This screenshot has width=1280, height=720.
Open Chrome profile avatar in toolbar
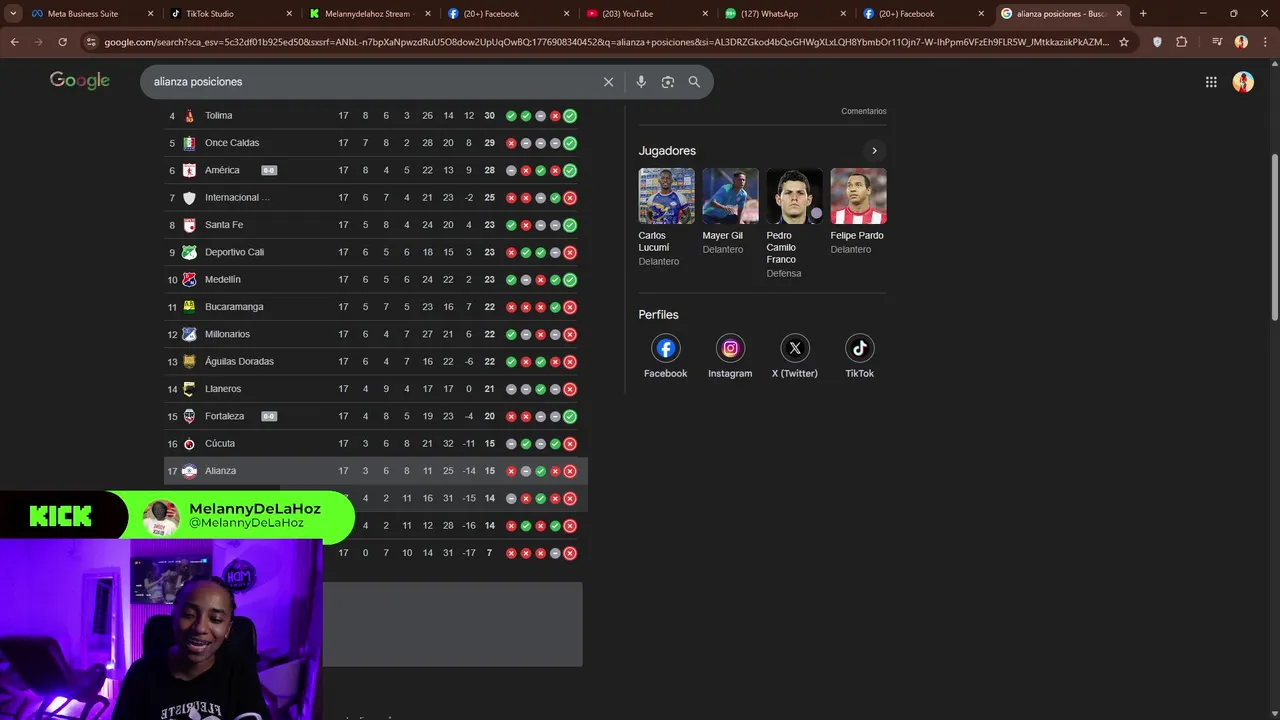point(1241,42)
